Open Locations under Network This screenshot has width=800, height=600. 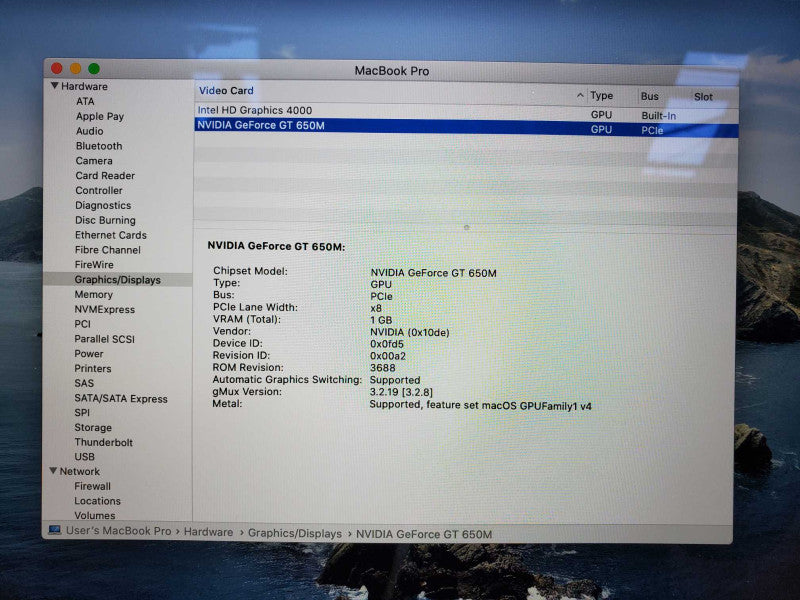pyautogui.click(x=97, y=501)
